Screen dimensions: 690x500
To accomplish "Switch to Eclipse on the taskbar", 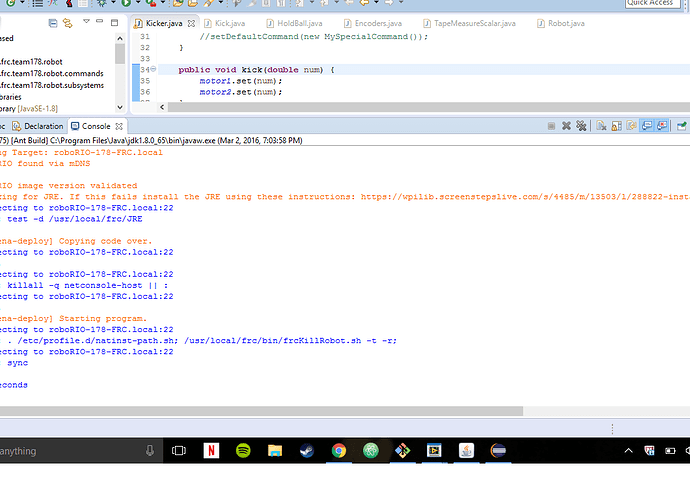I will pyautogui.click(x=498, y=451).
